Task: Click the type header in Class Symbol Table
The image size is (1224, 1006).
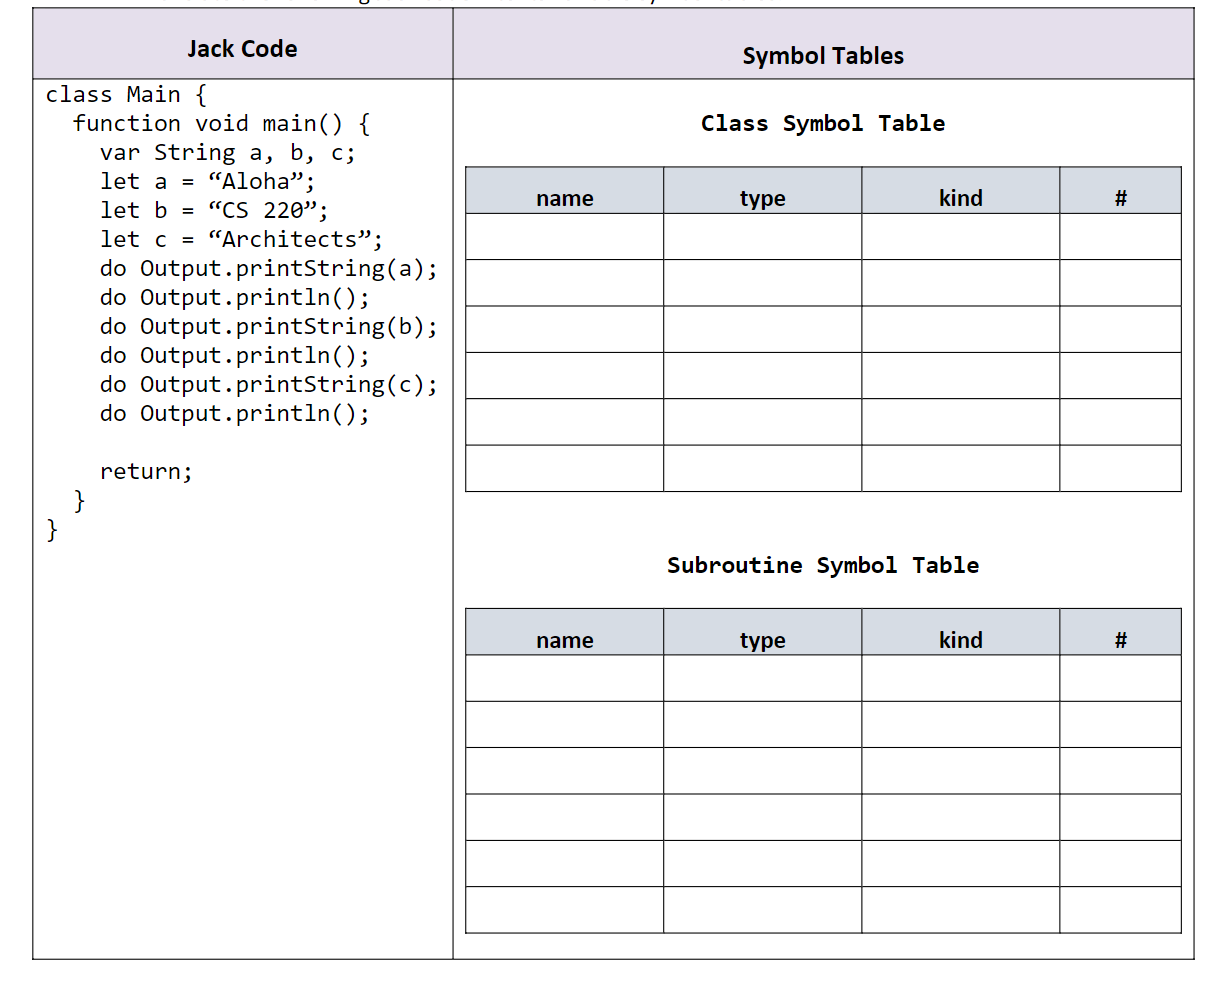Action: click(762, 198)
